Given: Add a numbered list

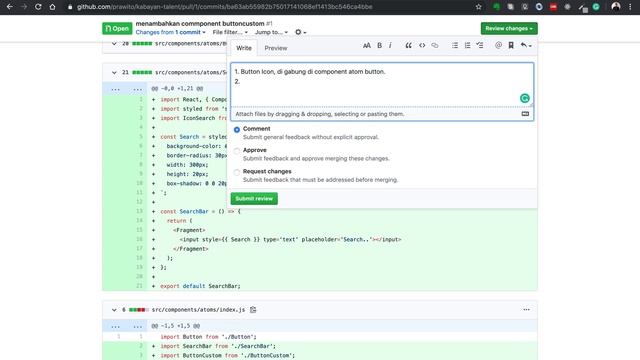Looking at the screenshot, I should pos(467,45).
